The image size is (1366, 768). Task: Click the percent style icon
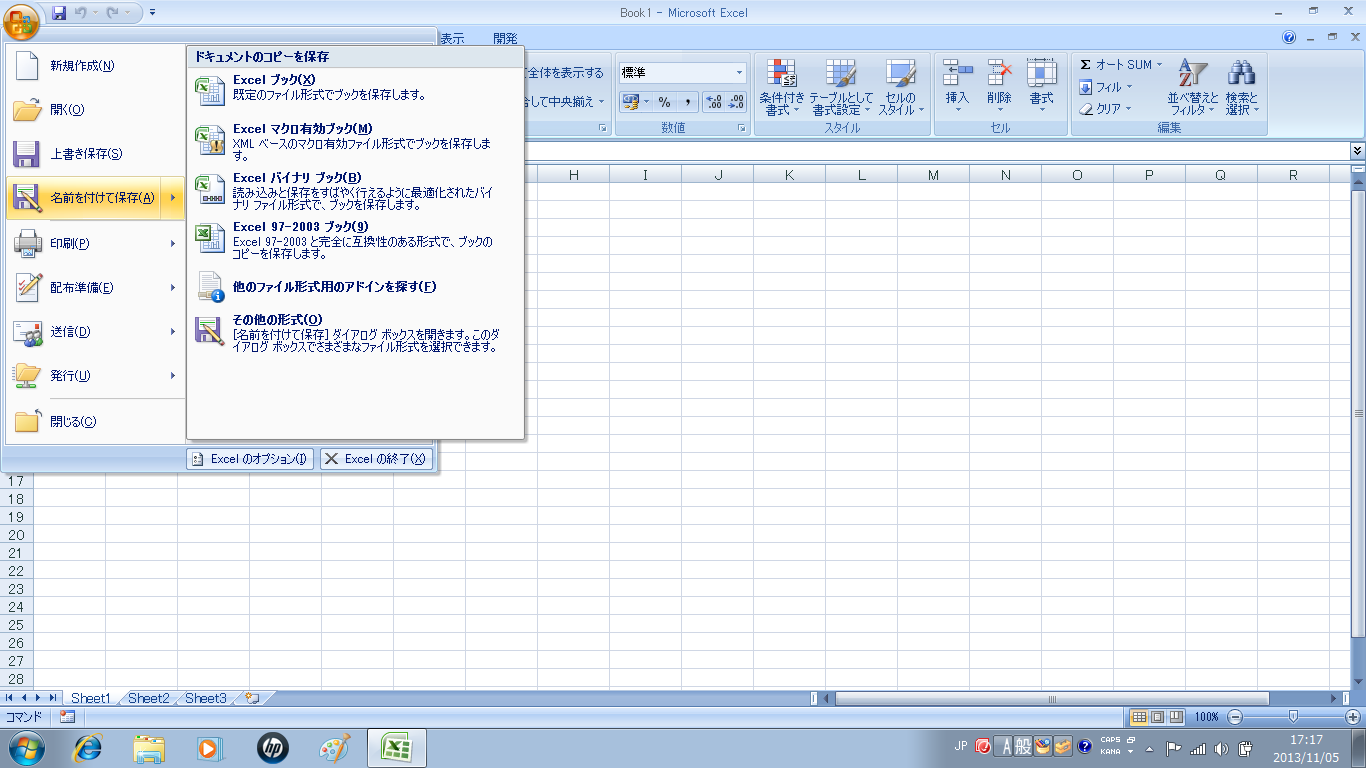pos(664,102)
